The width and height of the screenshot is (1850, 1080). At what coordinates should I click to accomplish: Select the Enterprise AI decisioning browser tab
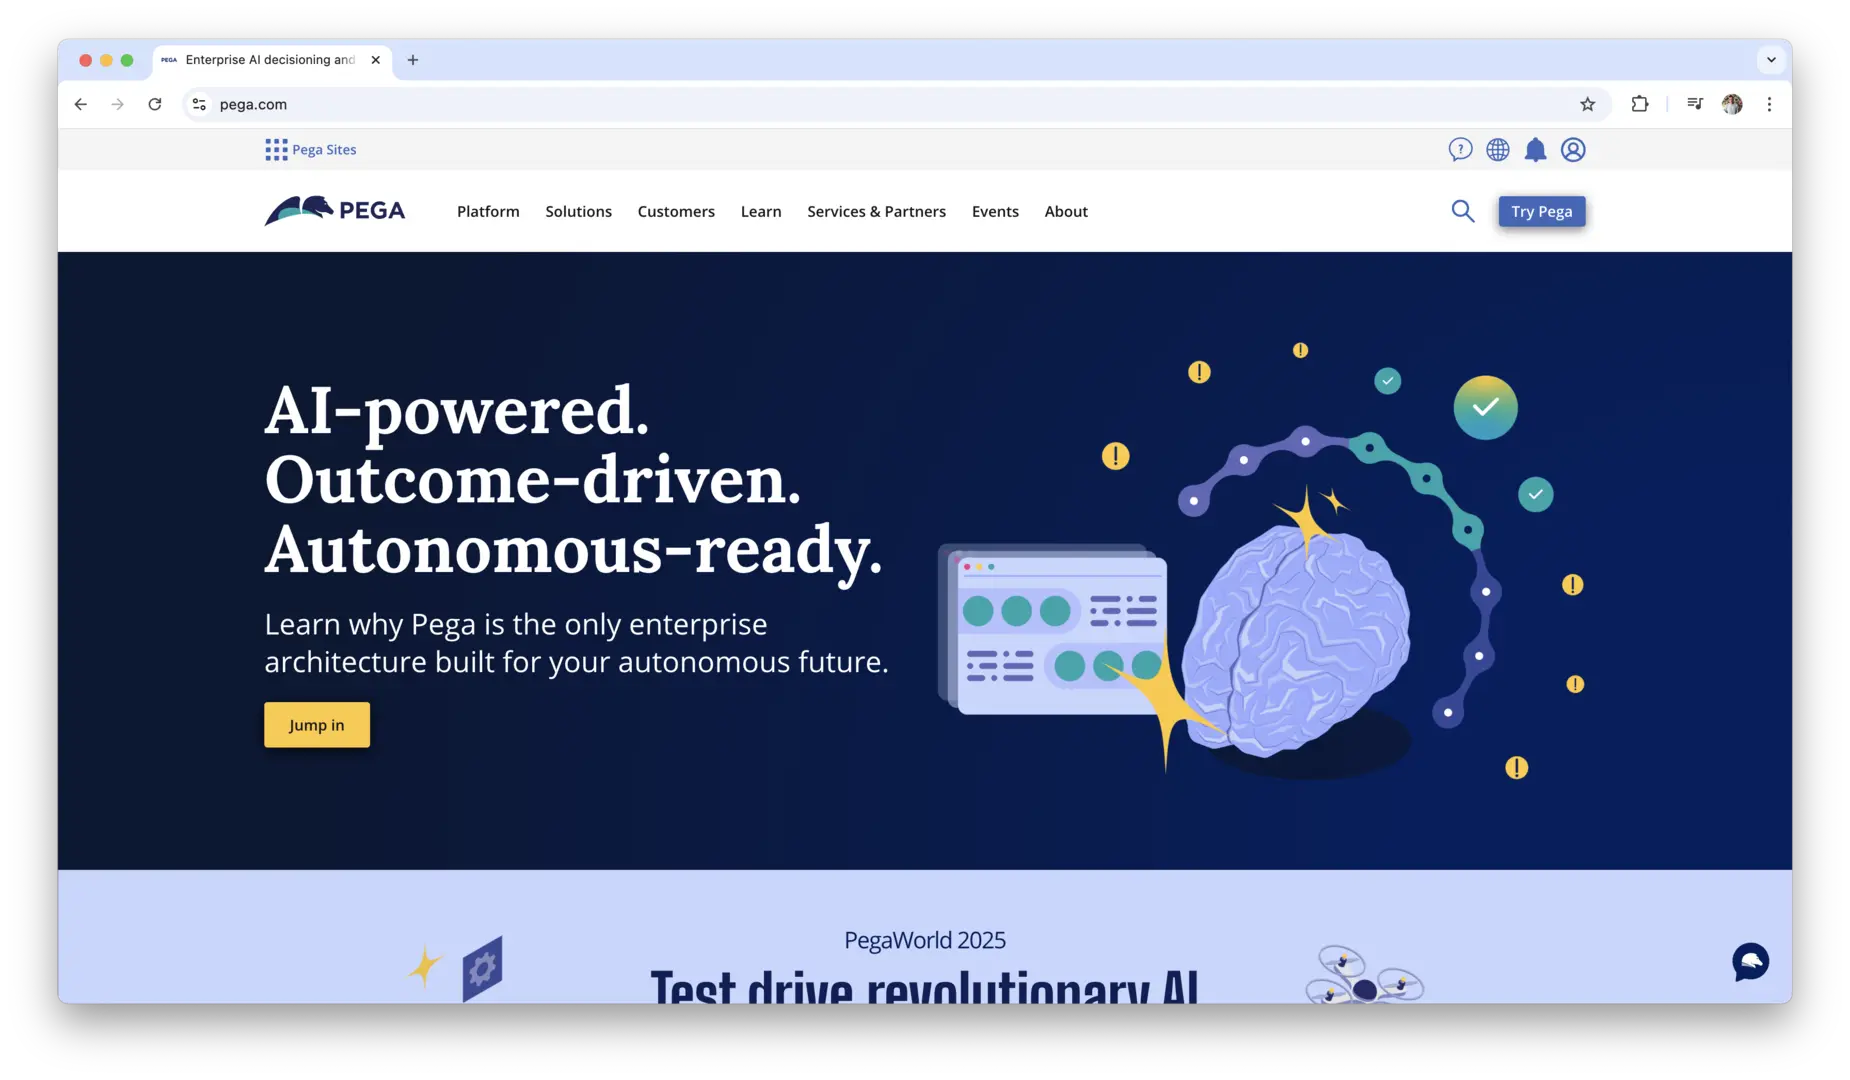[x=270, y=60]
